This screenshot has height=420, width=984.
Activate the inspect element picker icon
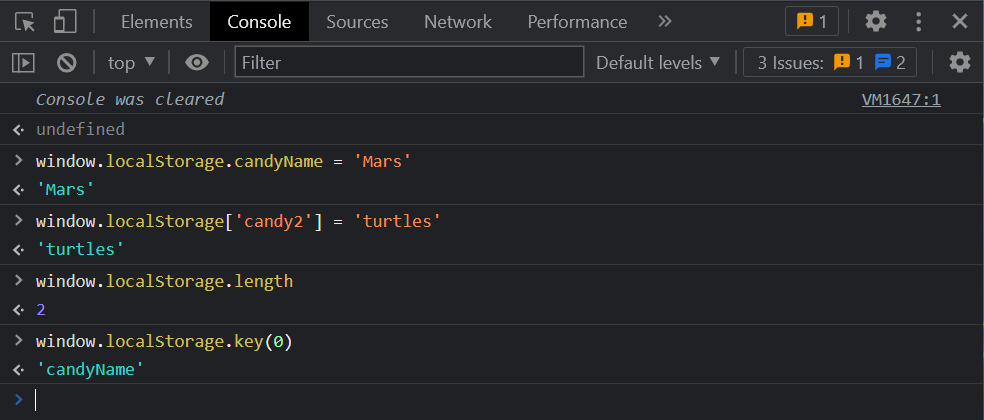tap(25, 22)
